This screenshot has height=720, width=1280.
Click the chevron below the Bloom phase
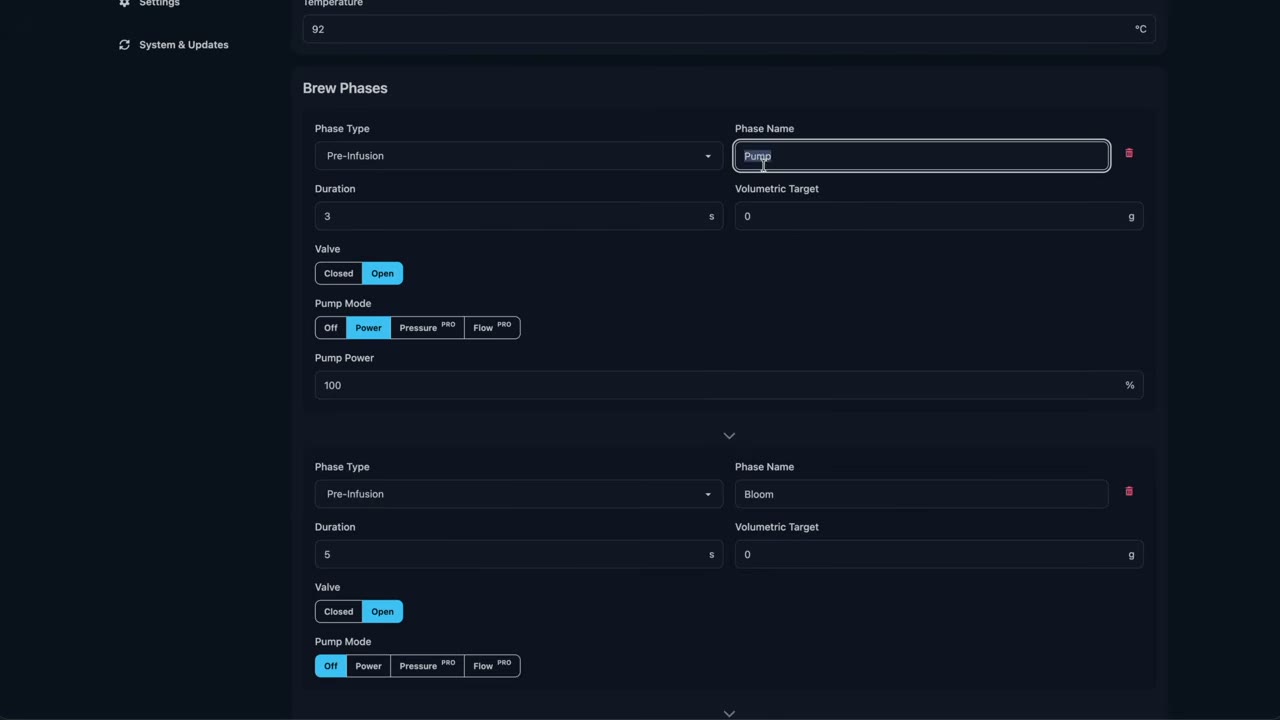click(x=729, y=713)
